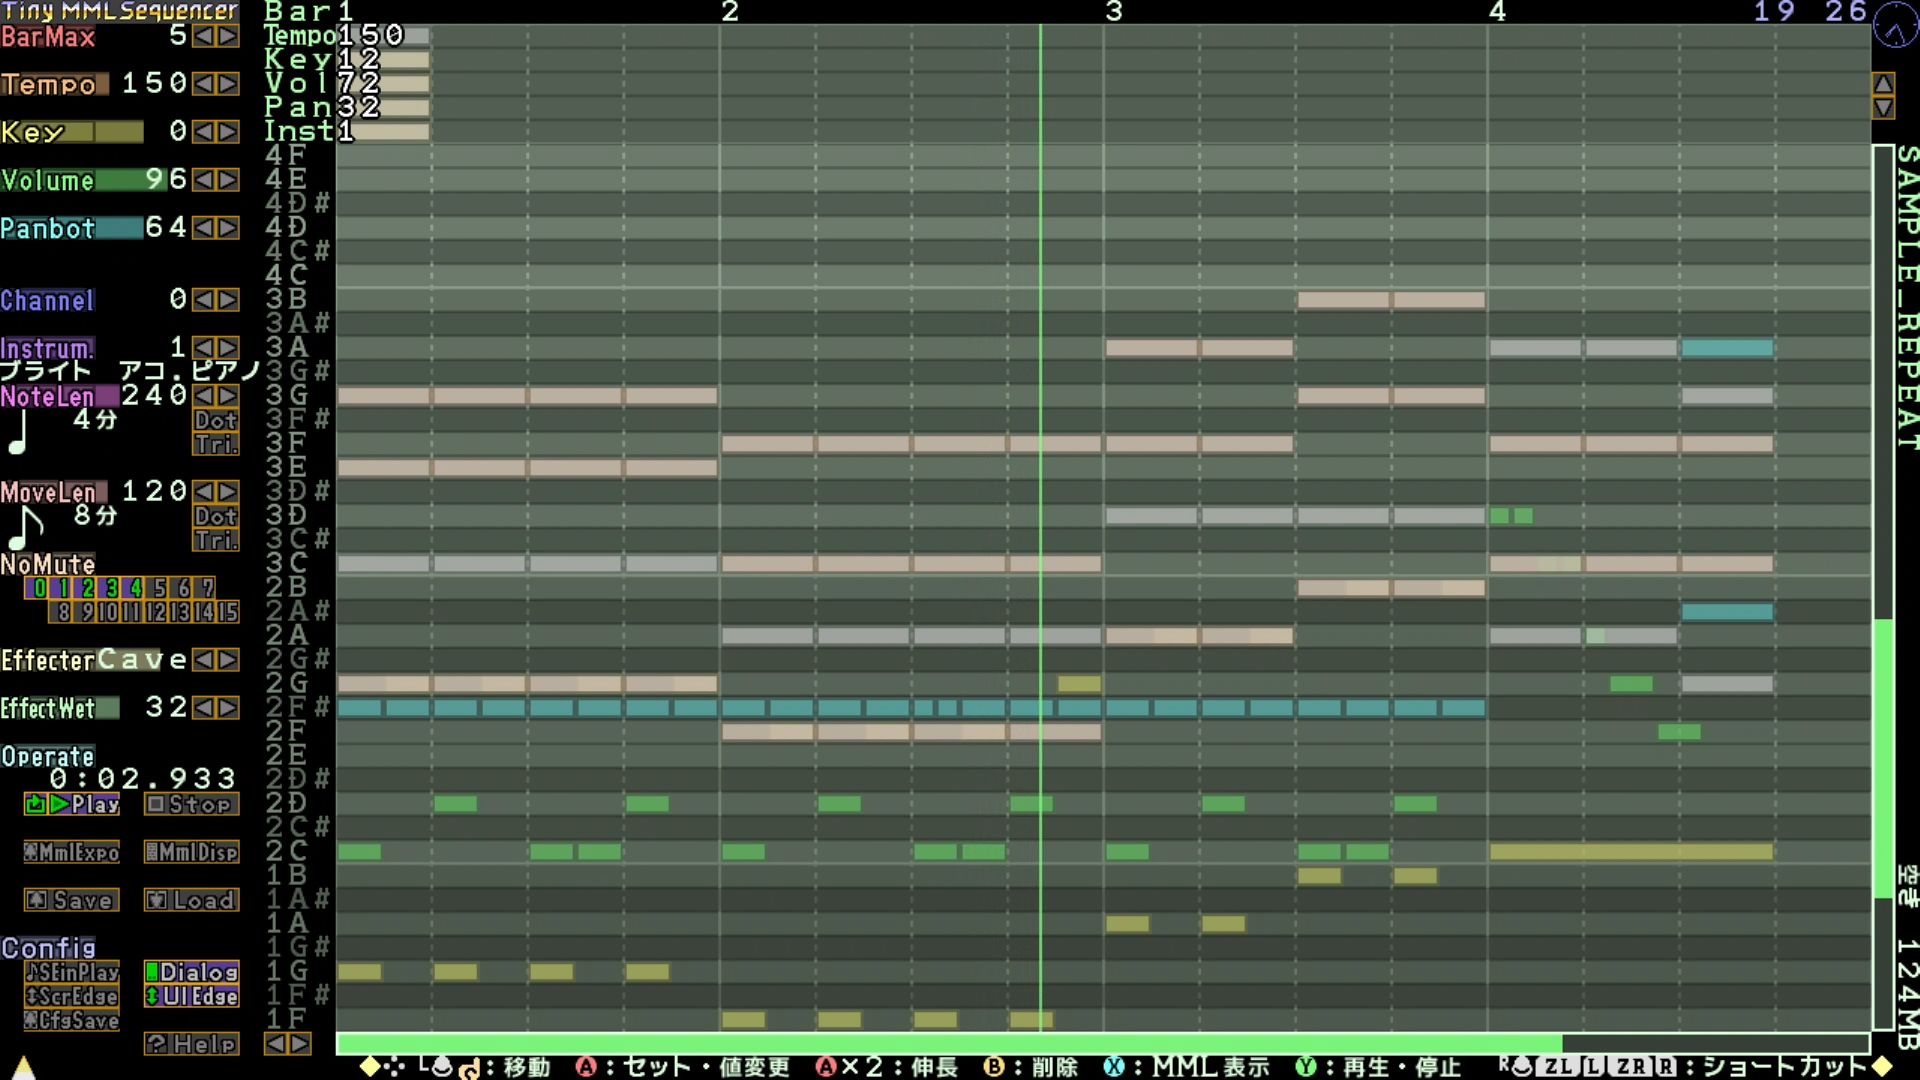Toggle mute for channel 7

(x=205, y=588)
